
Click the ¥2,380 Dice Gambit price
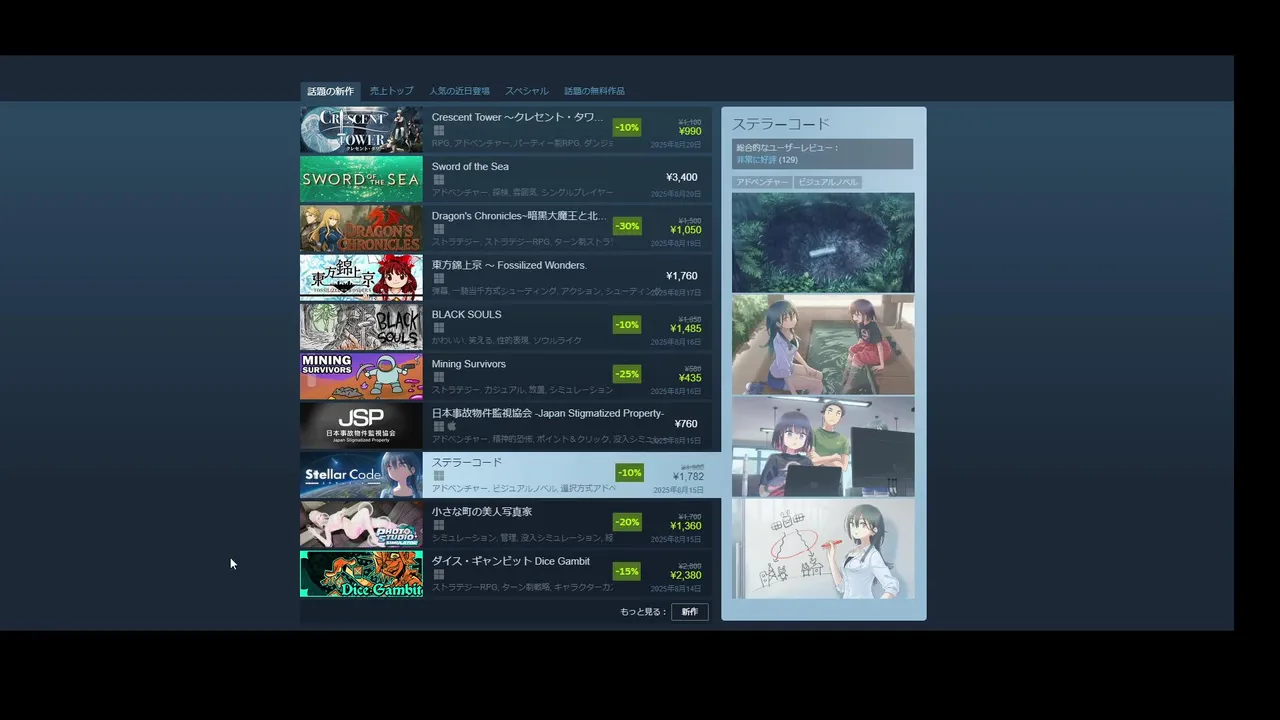click(x=686, y=575)
